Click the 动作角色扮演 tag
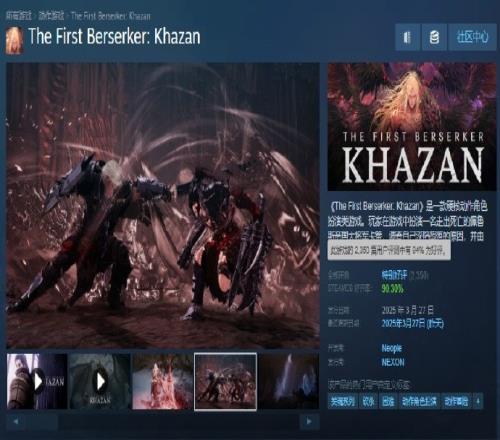Screen dimensions: 500x440 coord(419,401)
